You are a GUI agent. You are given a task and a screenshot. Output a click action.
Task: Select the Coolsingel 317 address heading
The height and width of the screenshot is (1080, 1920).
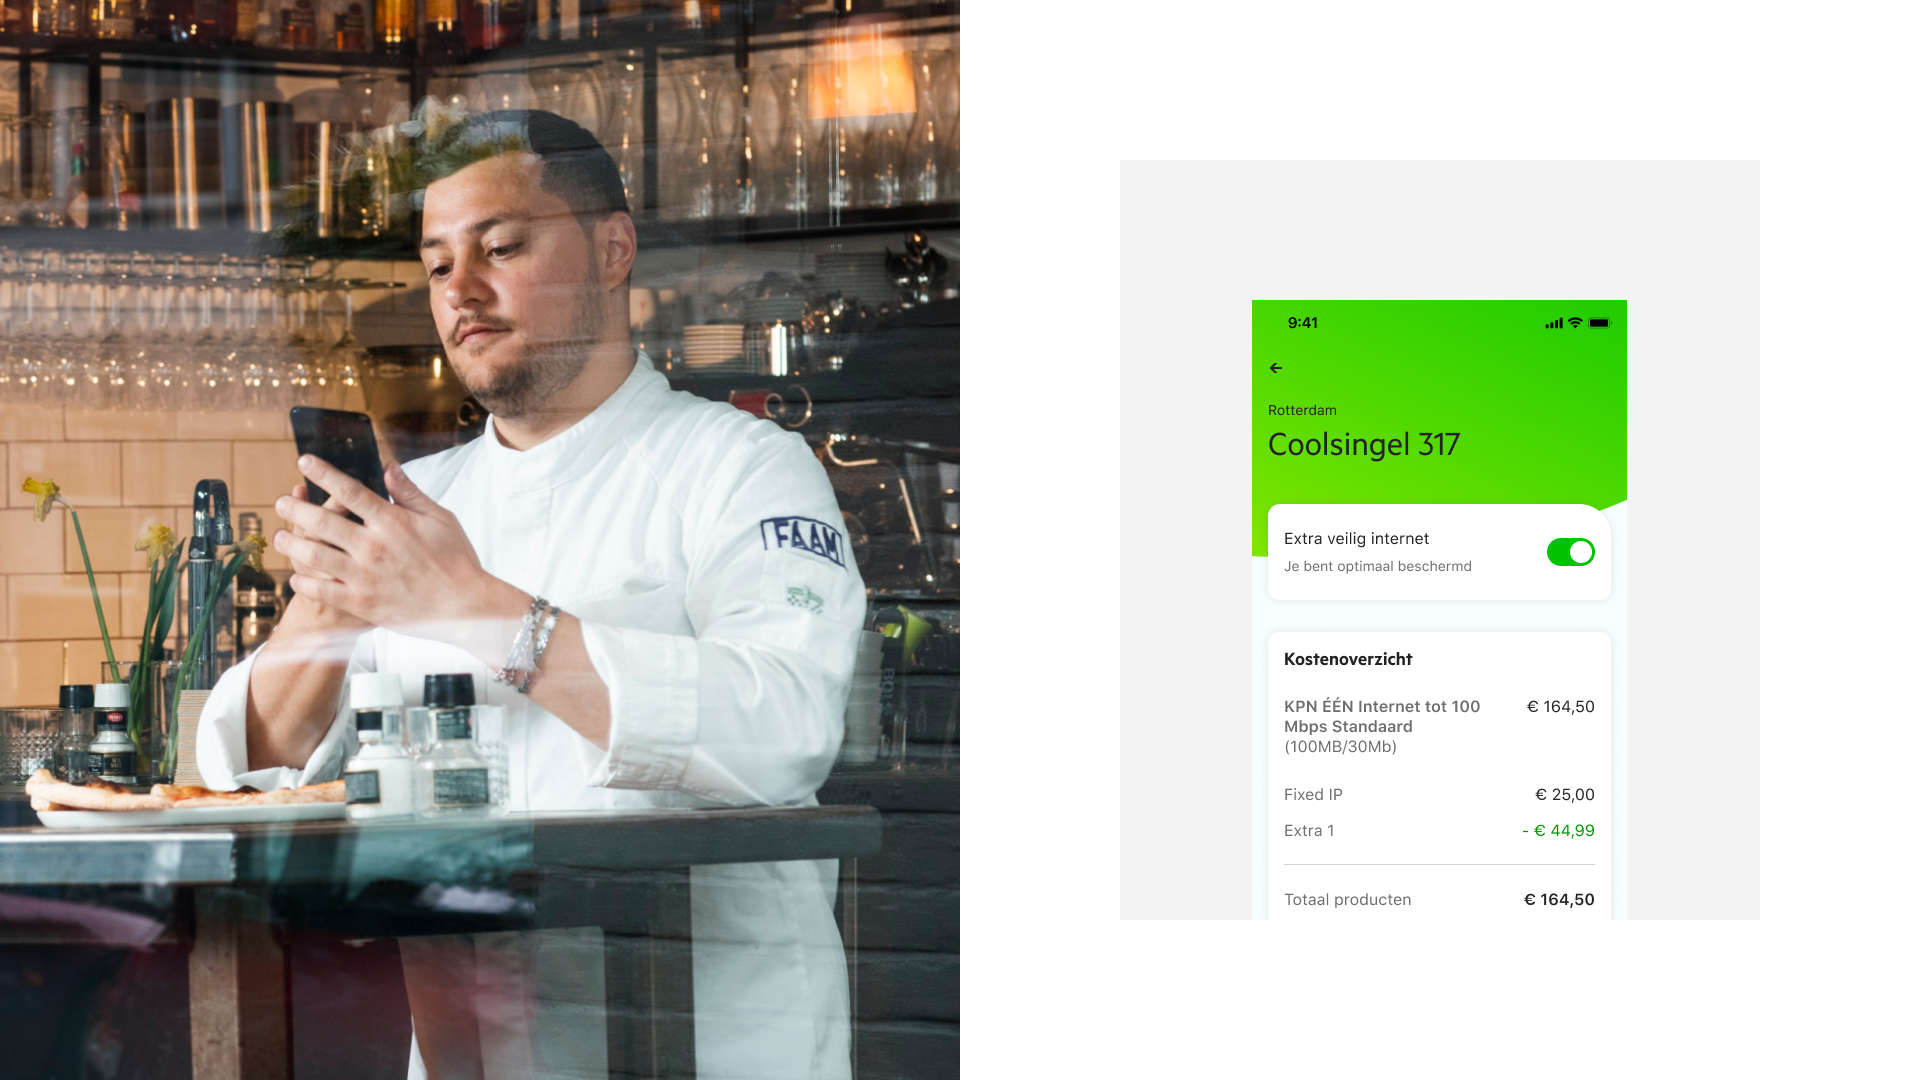click(x=1364, y=444)
